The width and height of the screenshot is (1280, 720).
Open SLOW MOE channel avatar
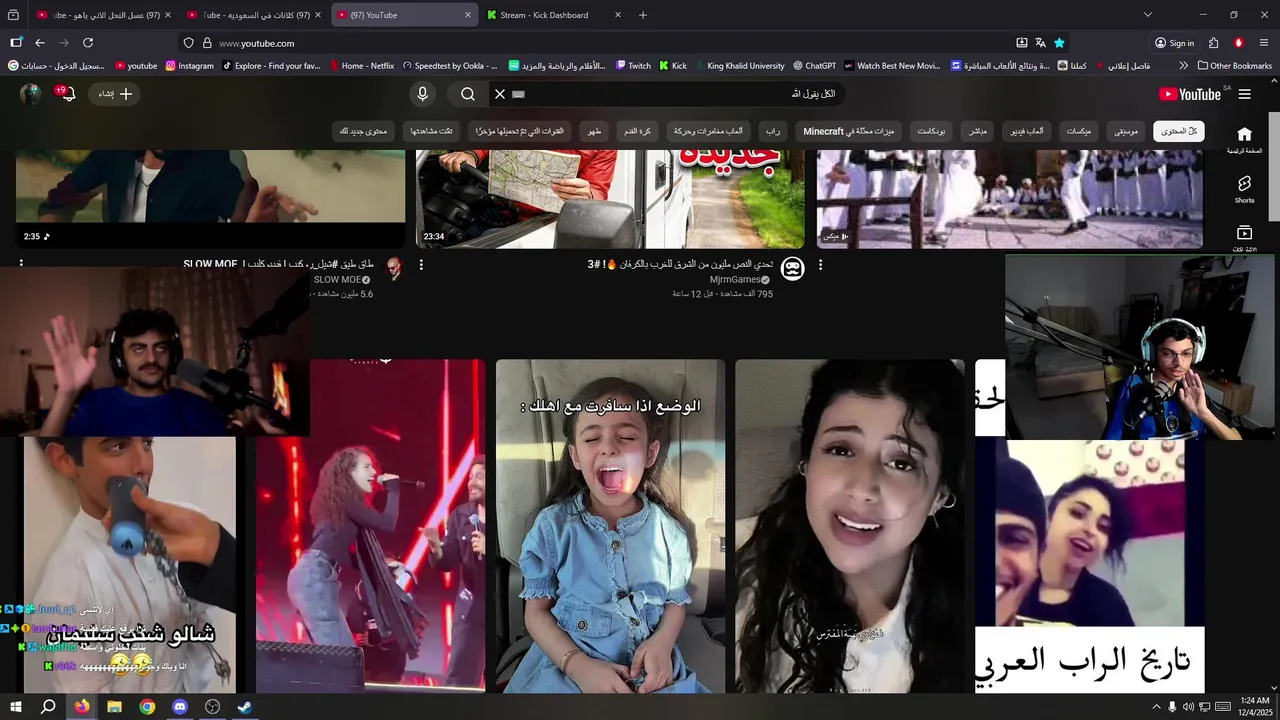[x=394, y=267]
